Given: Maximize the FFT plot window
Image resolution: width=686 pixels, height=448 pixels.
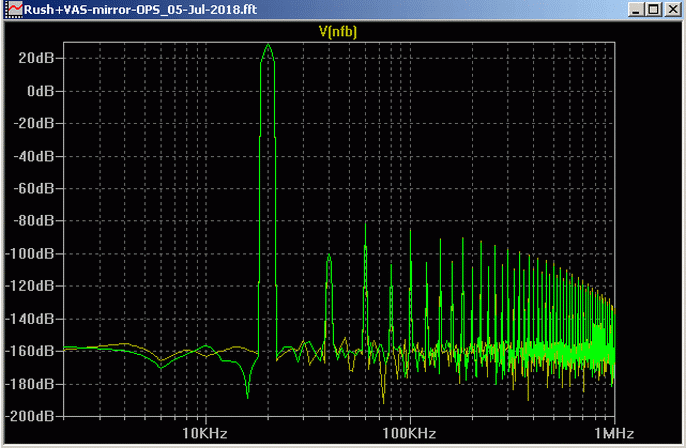Looking at the screenshot, I should (654, 9).
